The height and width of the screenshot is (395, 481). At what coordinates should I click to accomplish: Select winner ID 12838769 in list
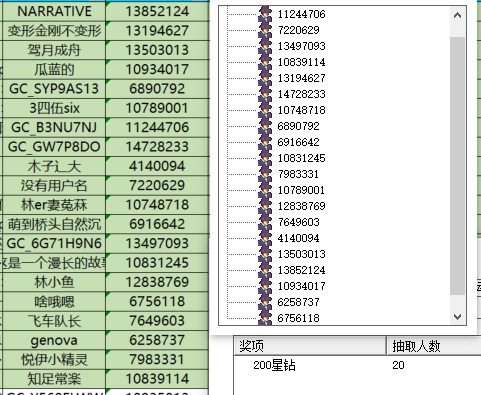click(301, 206)
